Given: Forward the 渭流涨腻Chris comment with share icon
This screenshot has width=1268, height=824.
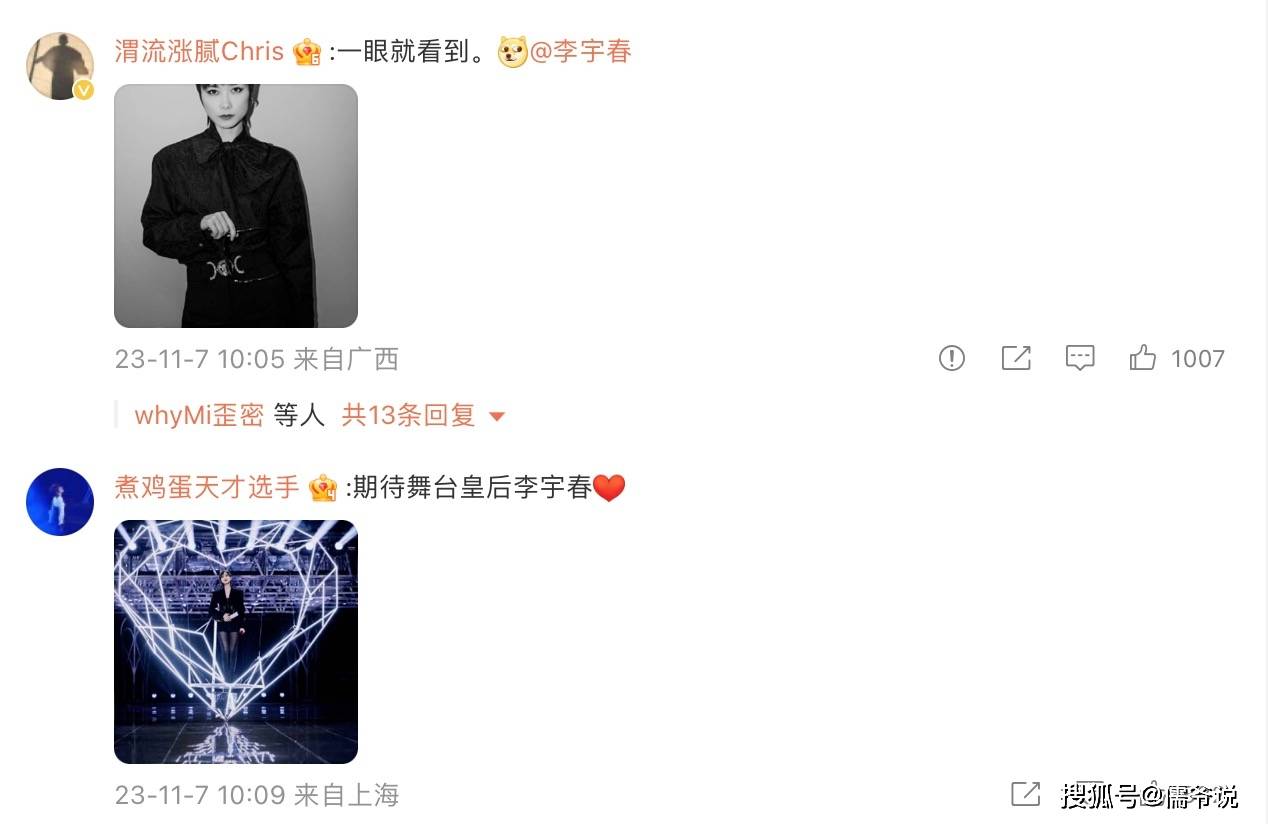Looking at the screenshot, I should coord(1016,358).
